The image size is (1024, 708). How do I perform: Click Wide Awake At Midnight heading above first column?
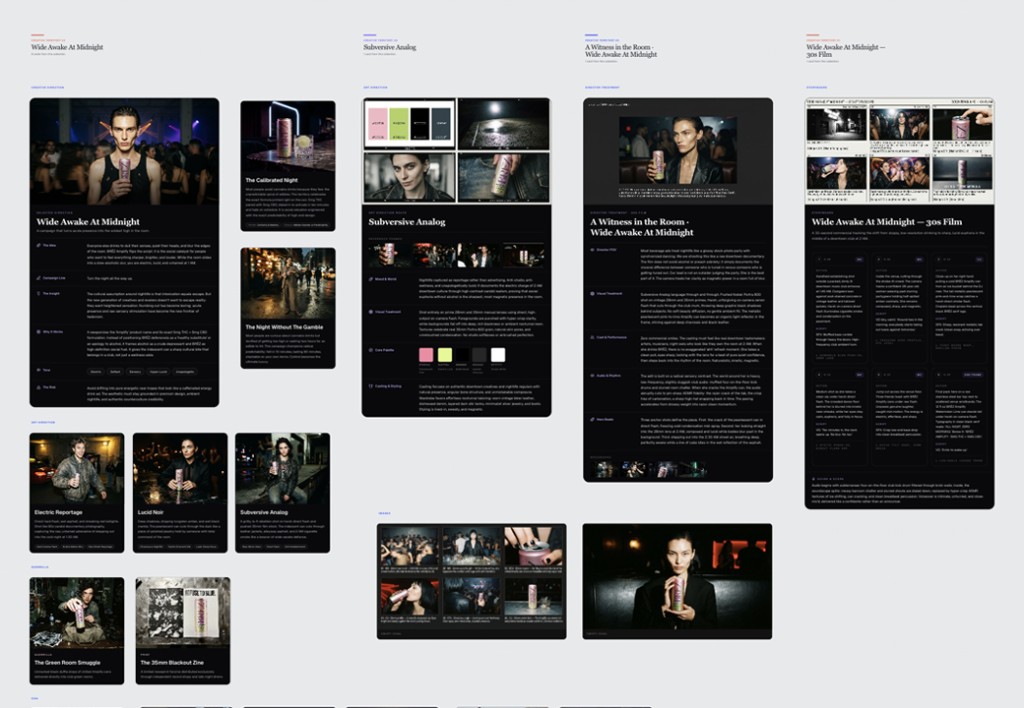click(67, 47)
